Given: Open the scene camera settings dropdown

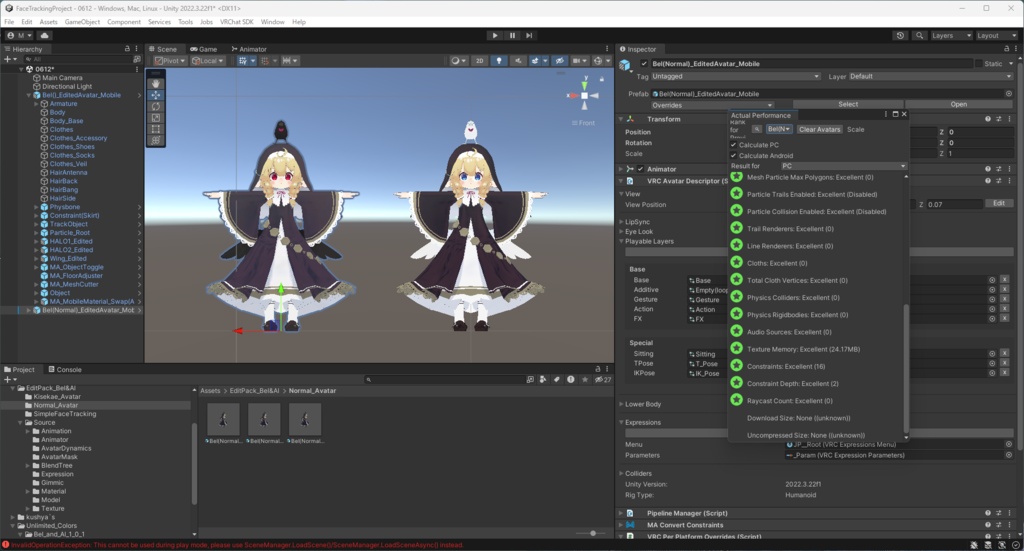Looking at the screenshot, I should click(579, 61).
